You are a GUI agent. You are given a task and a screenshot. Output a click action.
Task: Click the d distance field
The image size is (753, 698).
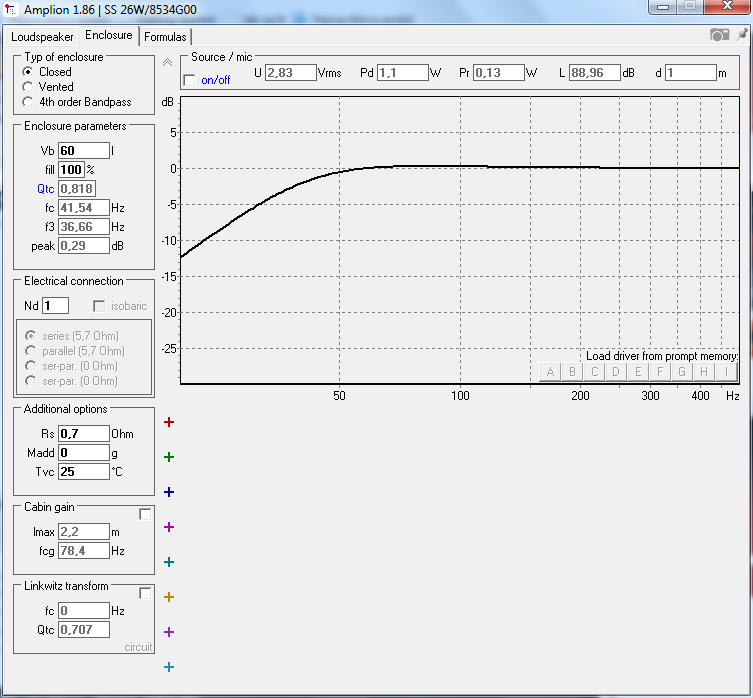coord(691,73)
